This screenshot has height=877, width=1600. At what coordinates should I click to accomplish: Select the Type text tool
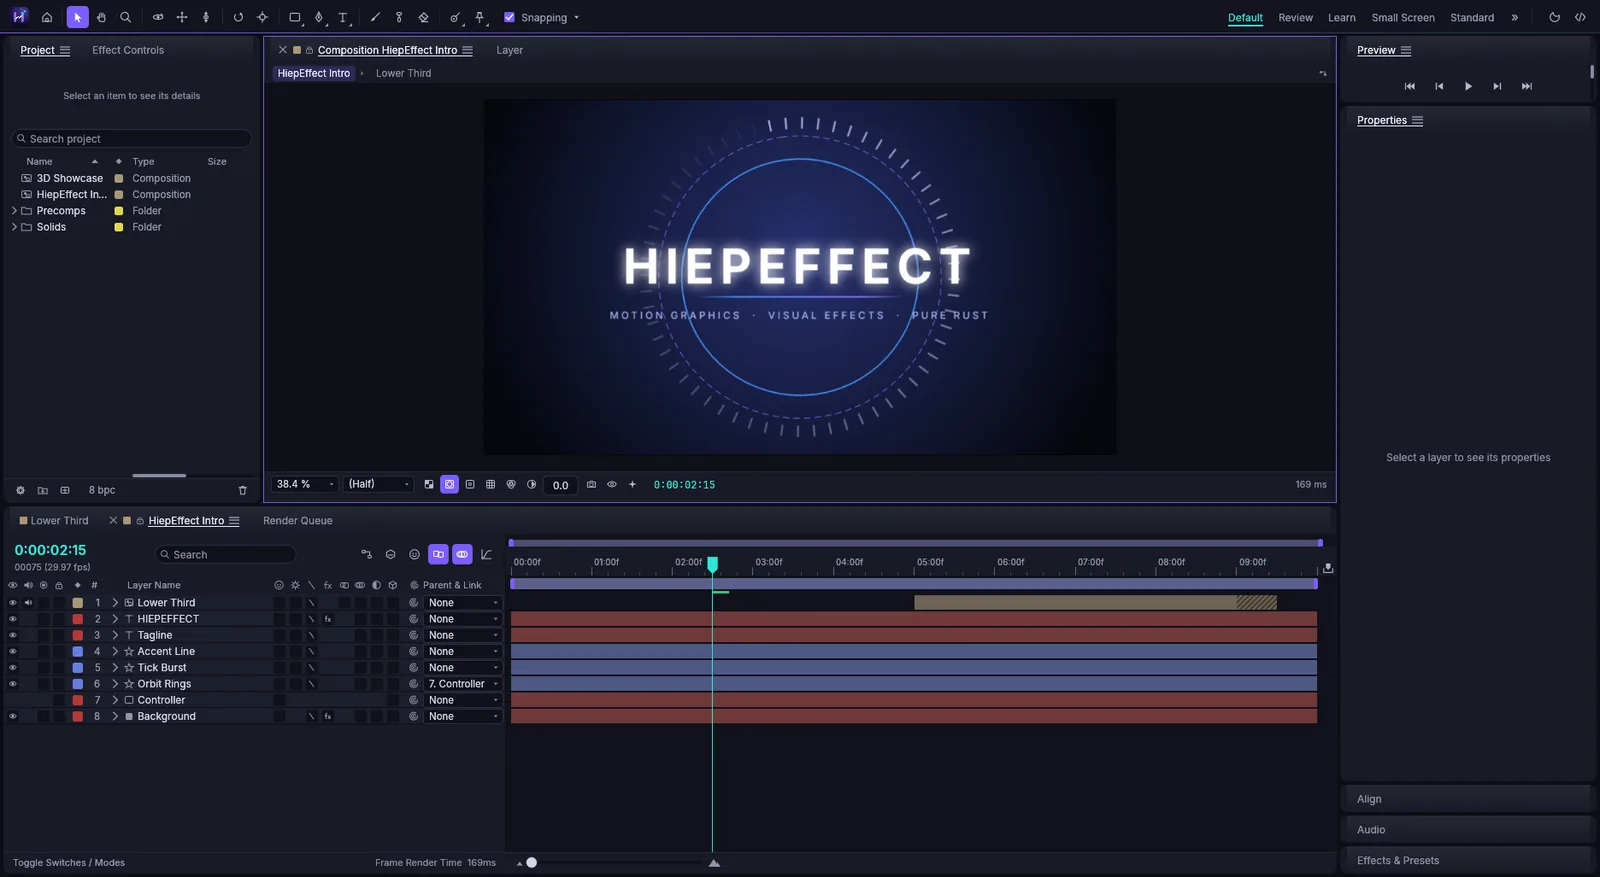343,17
